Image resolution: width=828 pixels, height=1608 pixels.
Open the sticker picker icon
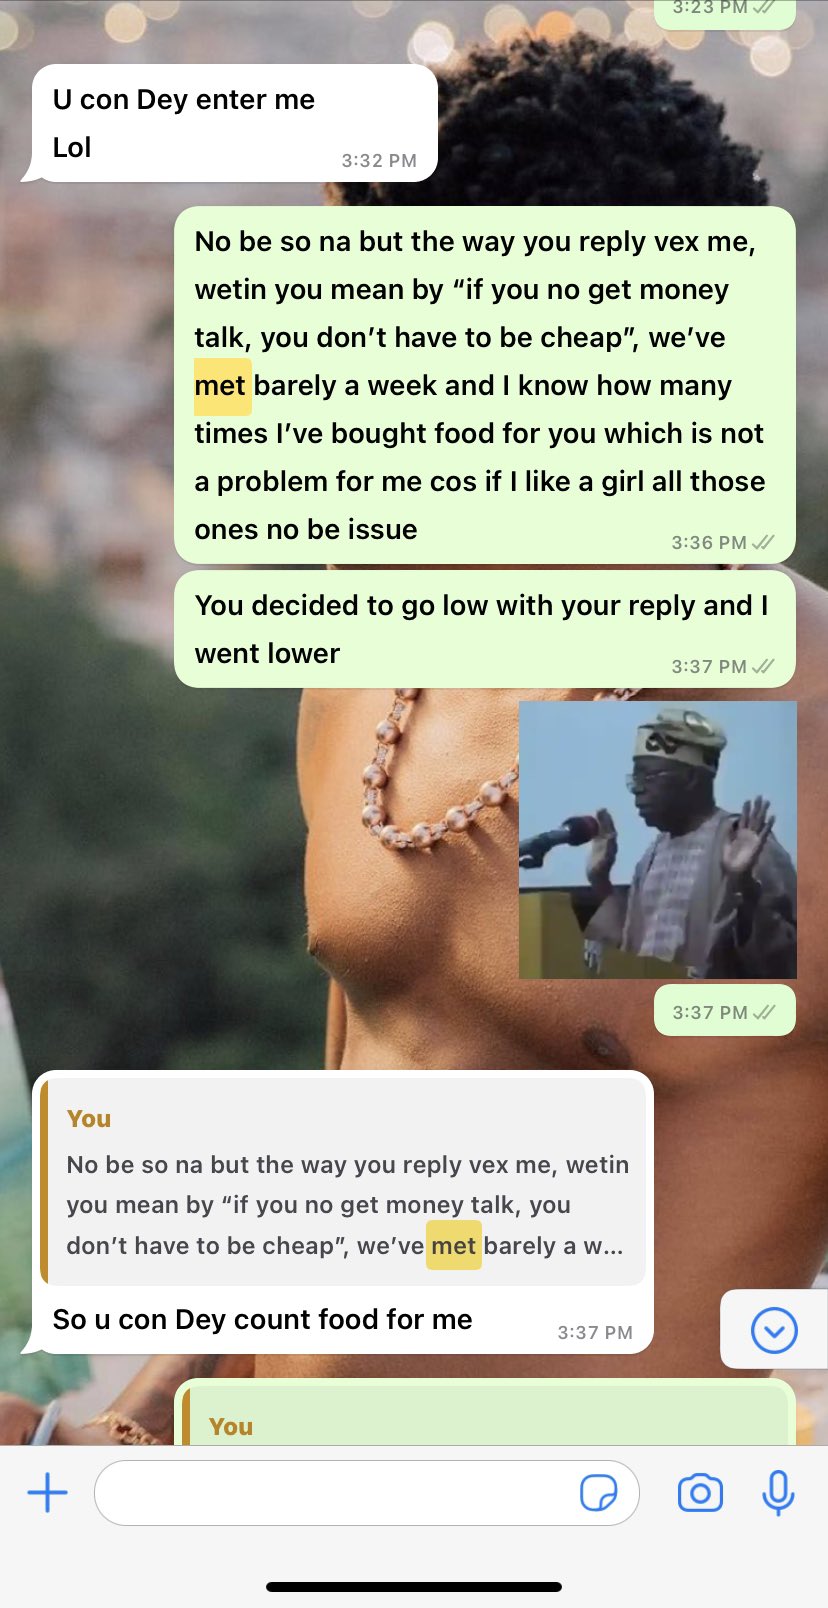coord(598,1493)
